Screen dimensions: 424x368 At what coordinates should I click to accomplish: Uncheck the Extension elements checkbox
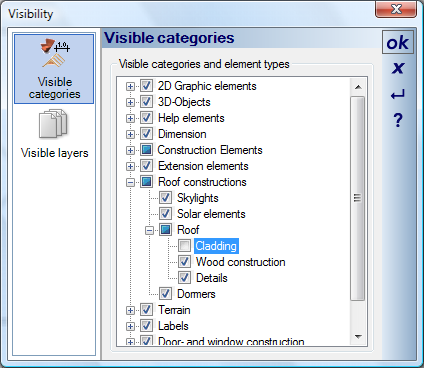[x=146, y=166]
